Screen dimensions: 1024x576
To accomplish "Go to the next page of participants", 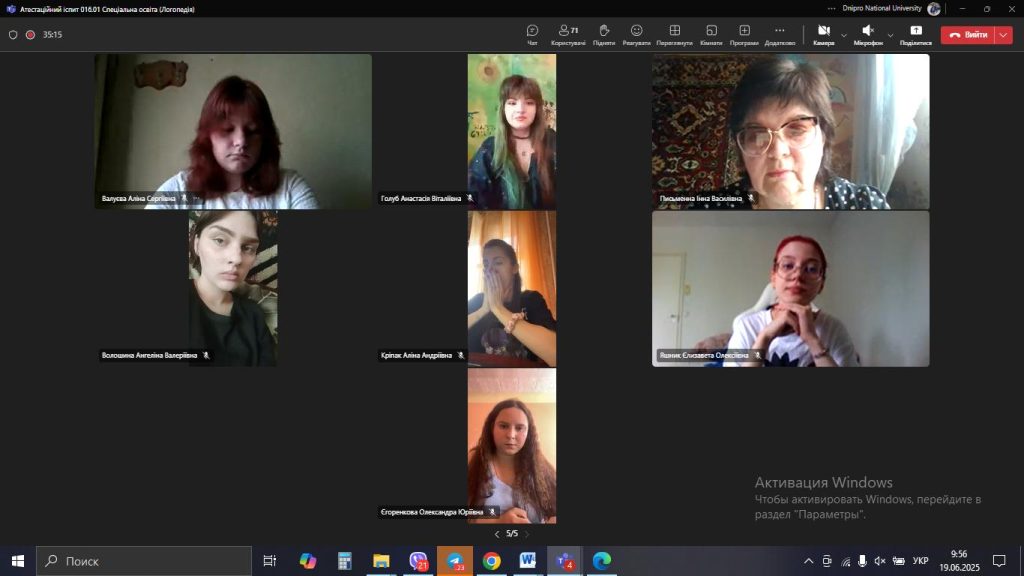I will click(x=527, y=534).
